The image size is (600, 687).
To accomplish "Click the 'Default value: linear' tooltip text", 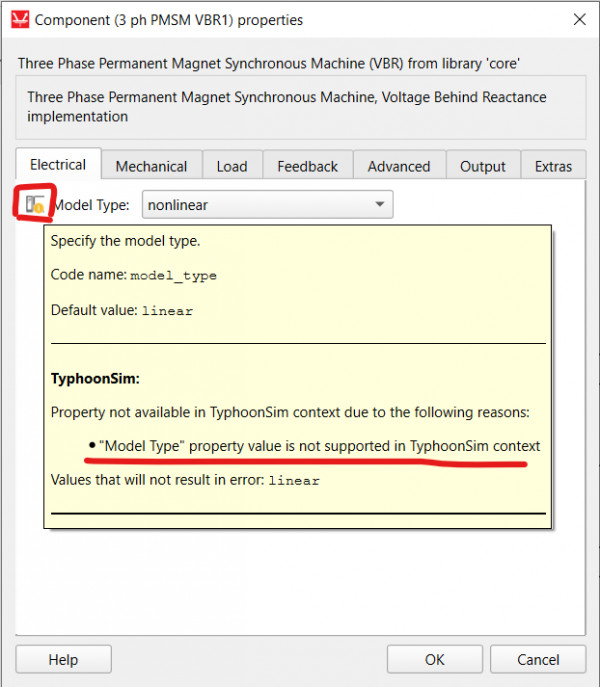I will (122, 310).
